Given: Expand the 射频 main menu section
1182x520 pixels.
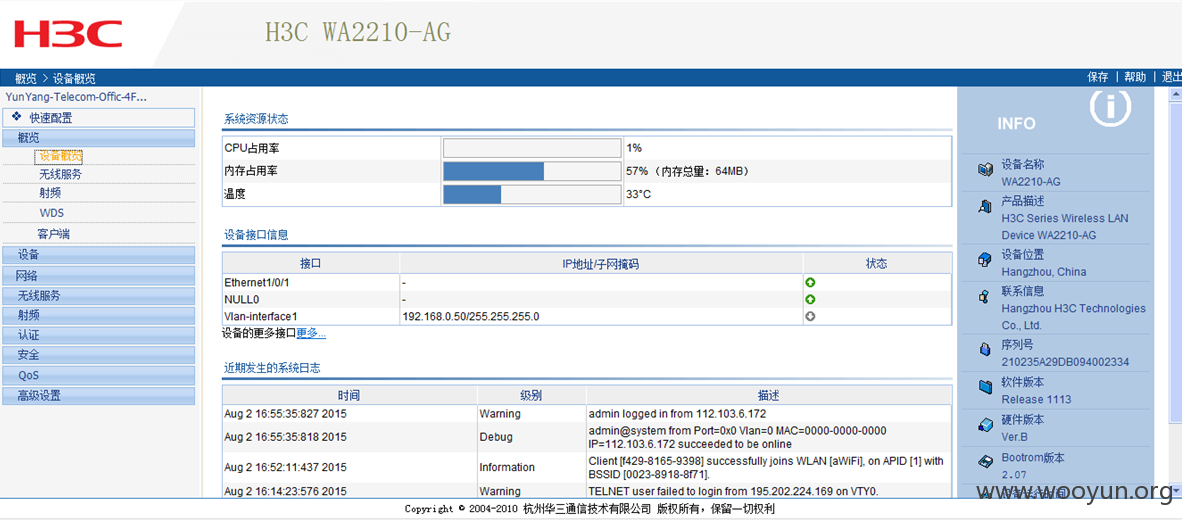Looking at the screenshot, I should (x=99, y=315).
